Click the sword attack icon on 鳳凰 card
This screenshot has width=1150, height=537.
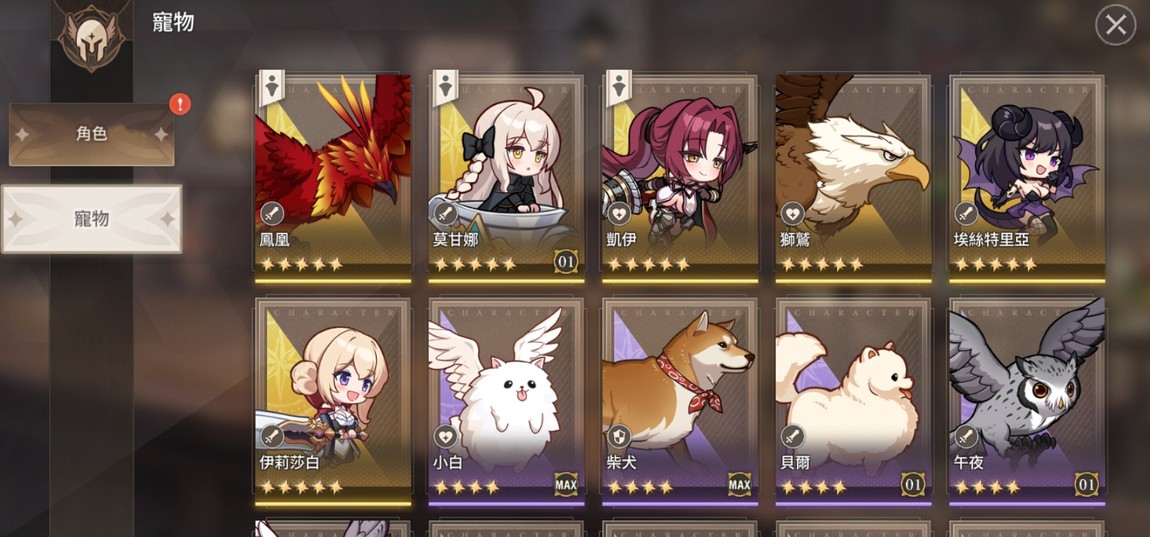coord(271,214)
